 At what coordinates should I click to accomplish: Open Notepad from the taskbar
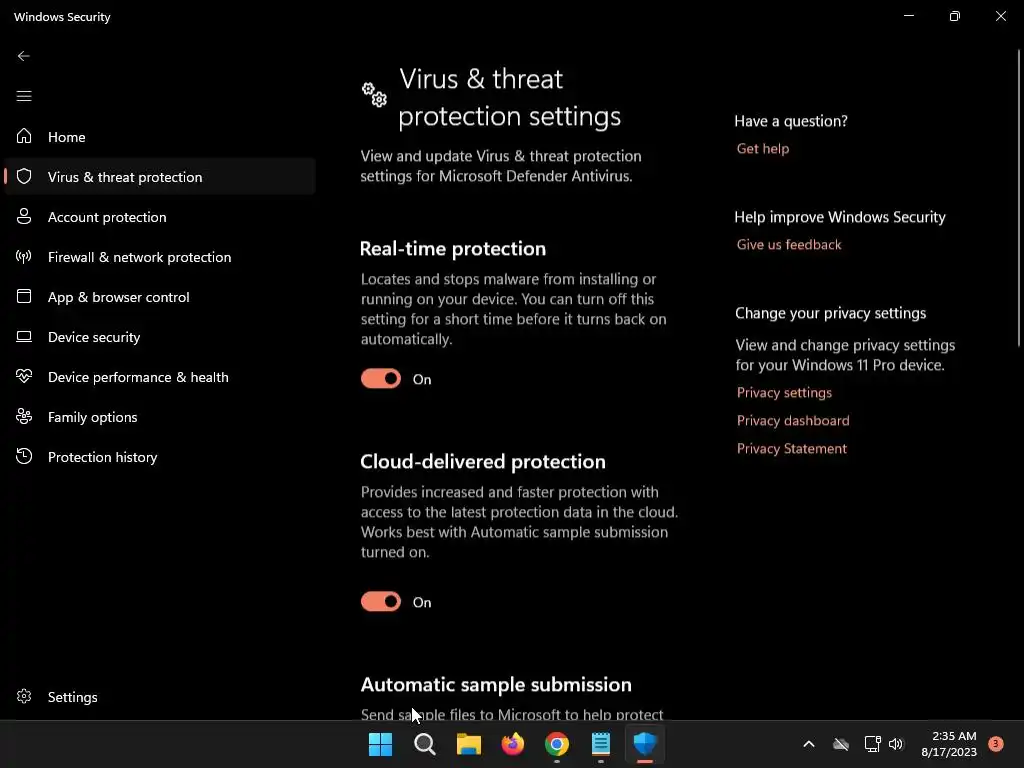click(600, 744)
